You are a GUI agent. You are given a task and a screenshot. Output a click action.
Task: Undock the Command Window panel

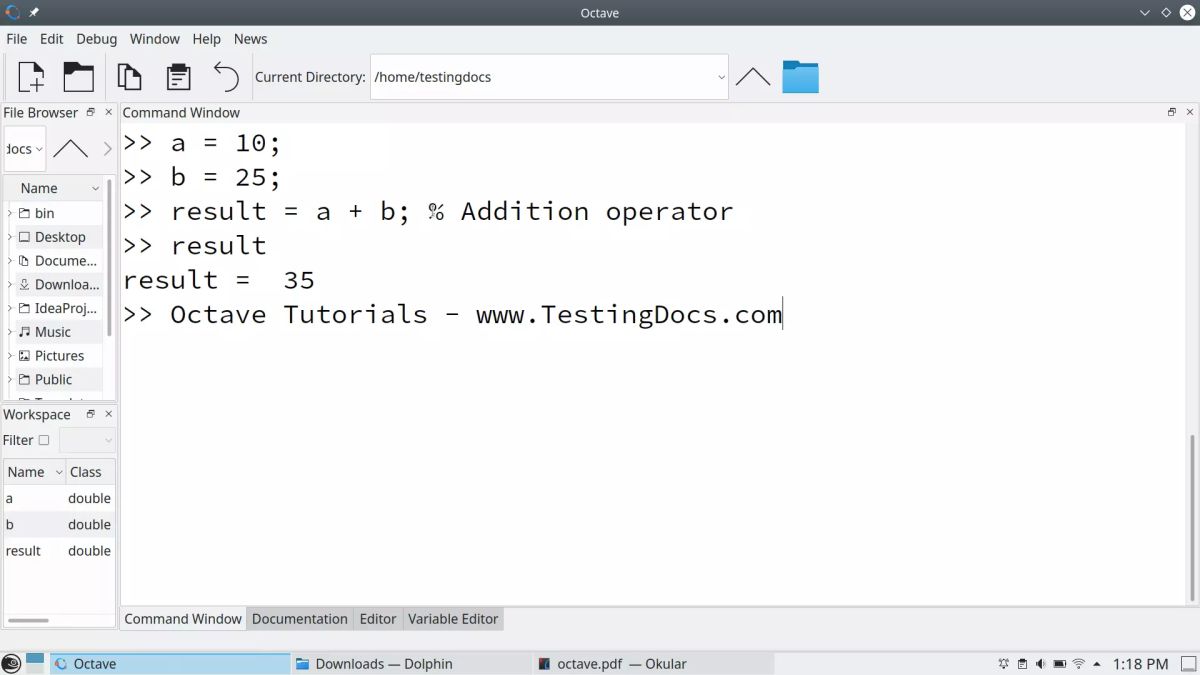coord(1172,112)
